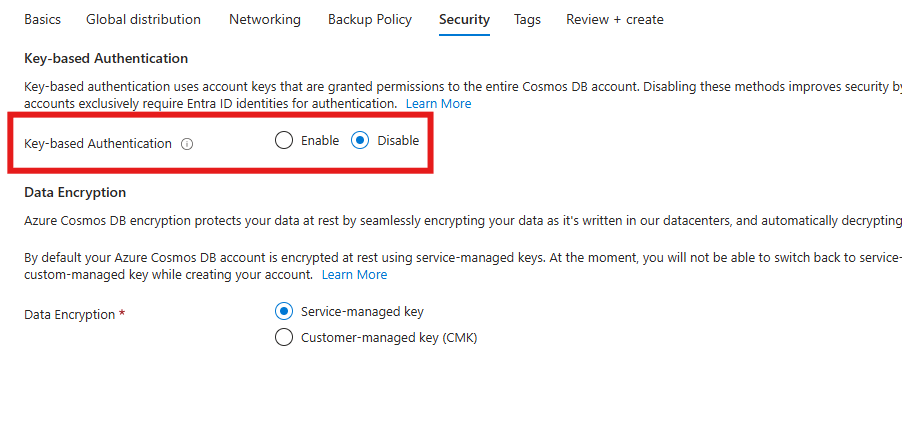902x439 pixels.
Task: Click the Entra ID identities description text
Action: (210, 104)
